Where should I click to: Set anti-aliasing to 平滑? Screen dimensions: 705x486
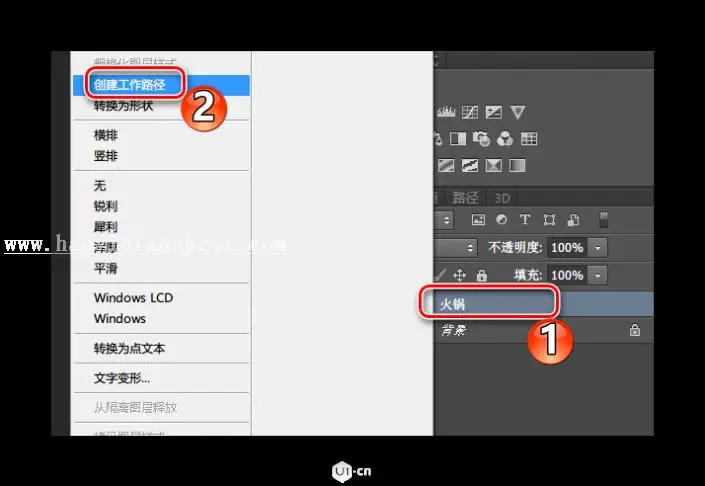pyautogui.click(x=161, y=268)
